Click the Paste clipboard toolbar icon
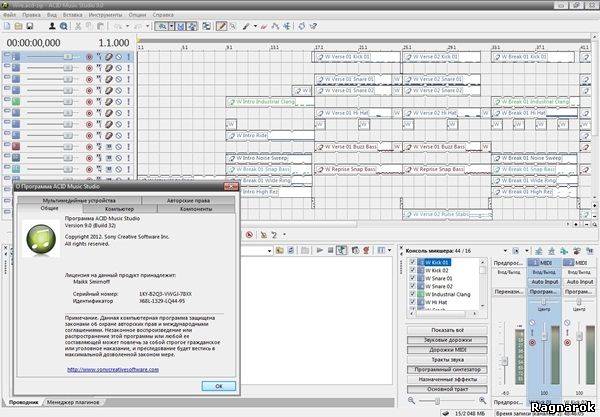 (x=100, y=26)
